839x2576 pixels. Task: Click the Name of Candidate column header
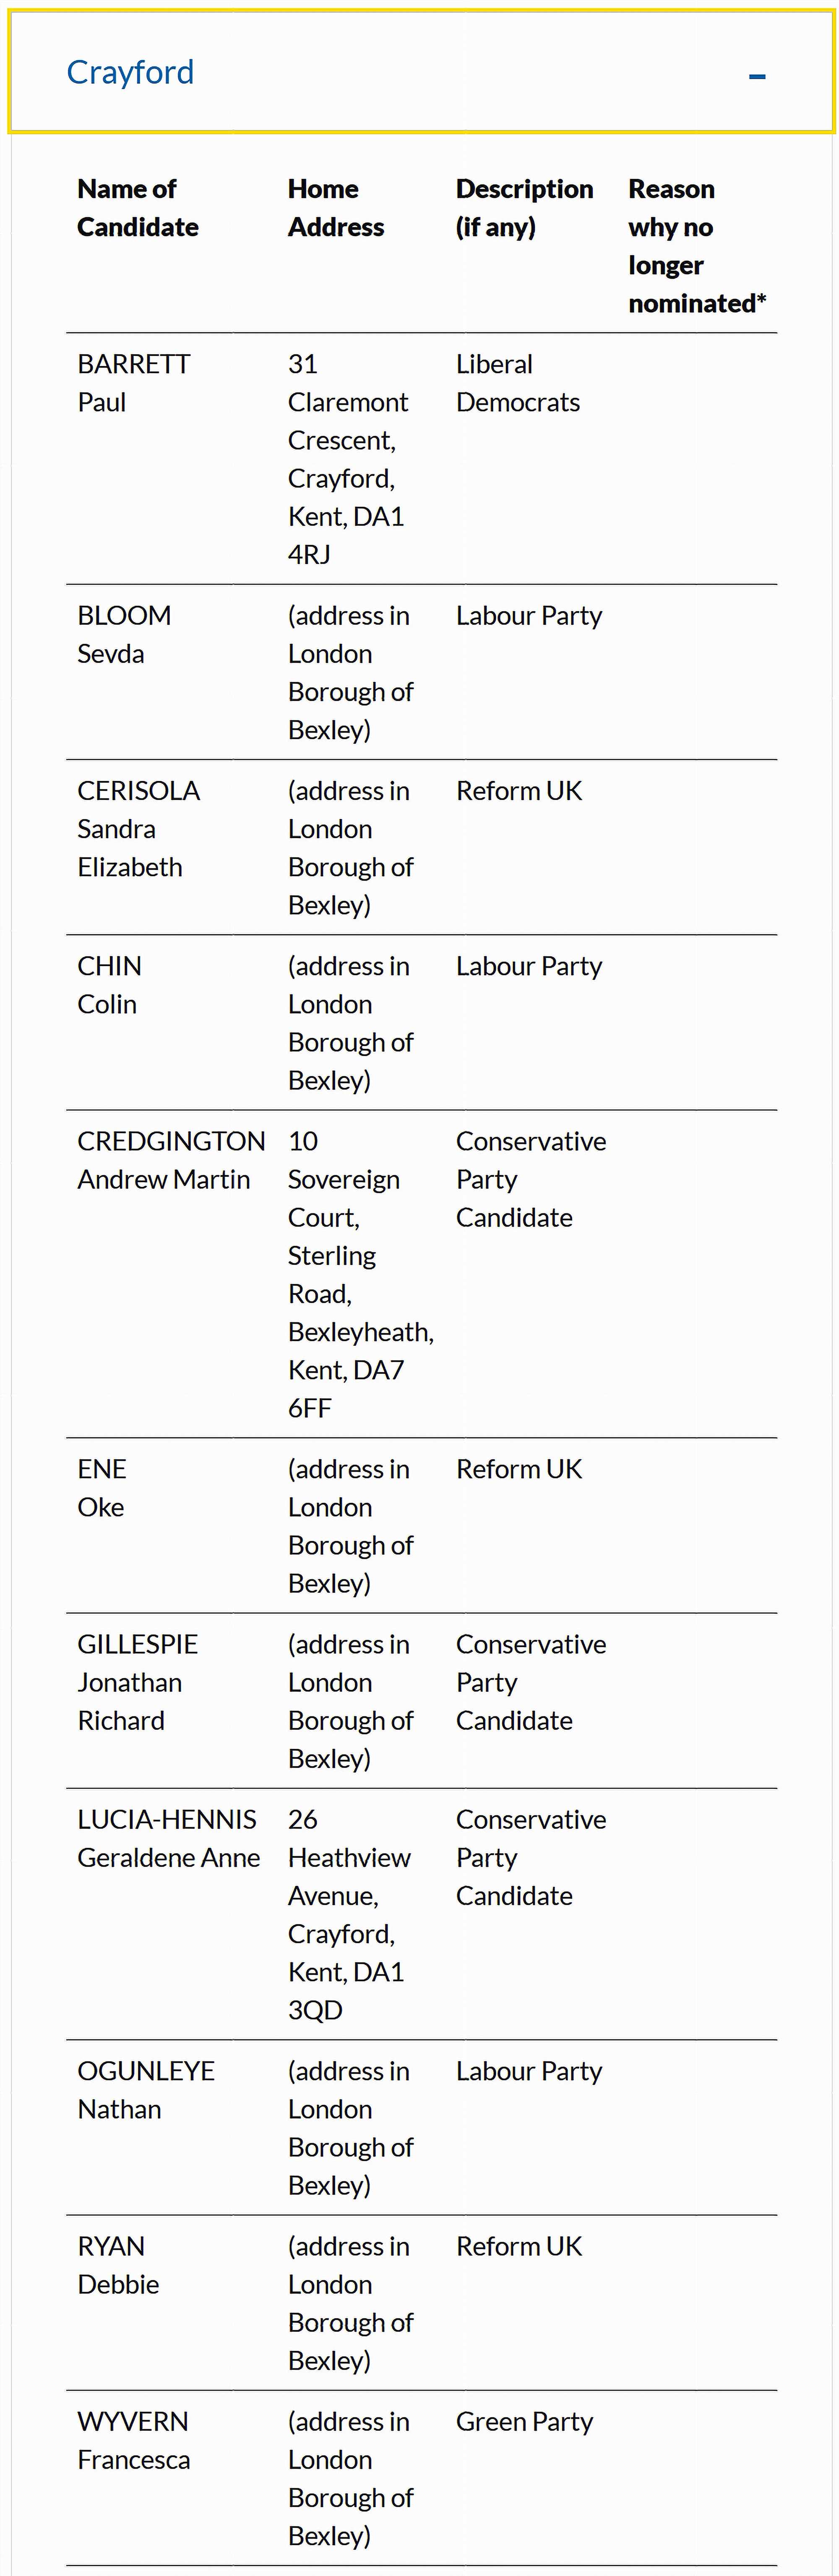(138, 208)
